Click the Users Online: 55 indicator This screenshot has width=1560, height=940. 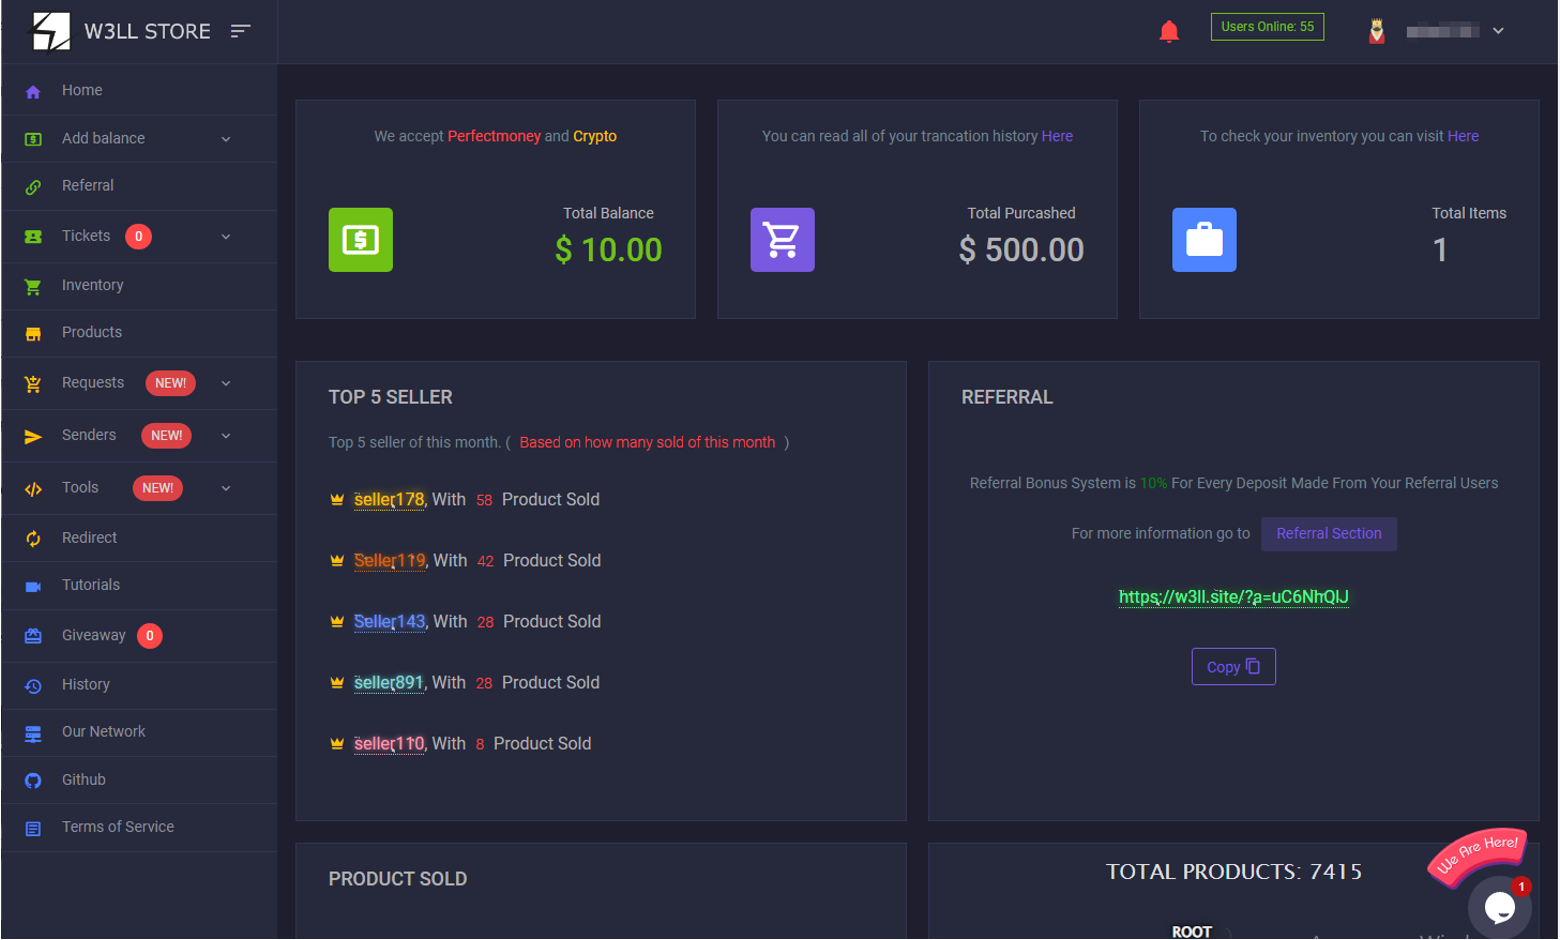point(1266,26)
